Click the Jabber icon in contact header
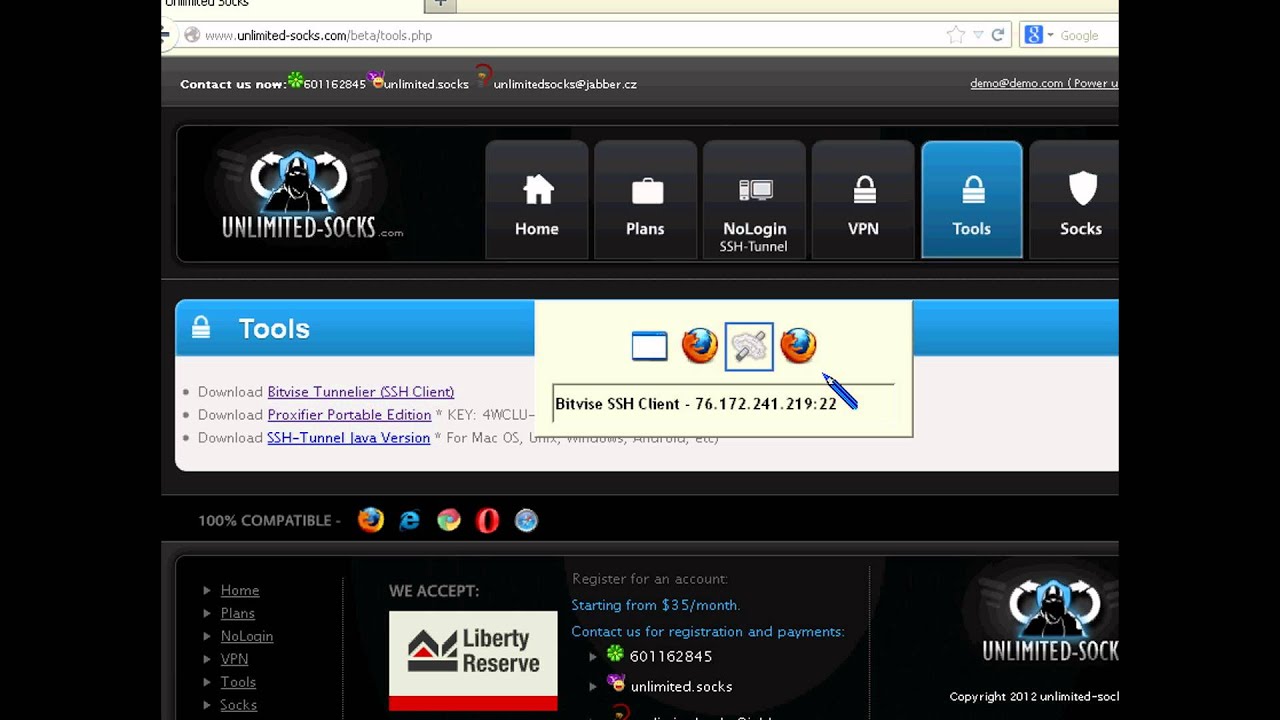This screenshot has height=720, width=1280. click(484, 75)
